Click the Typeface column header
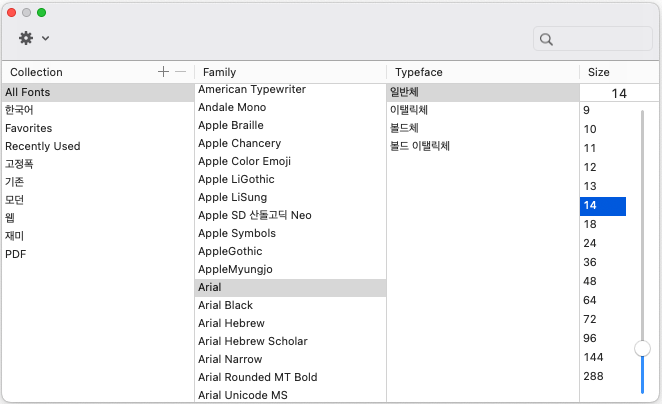 419,72
